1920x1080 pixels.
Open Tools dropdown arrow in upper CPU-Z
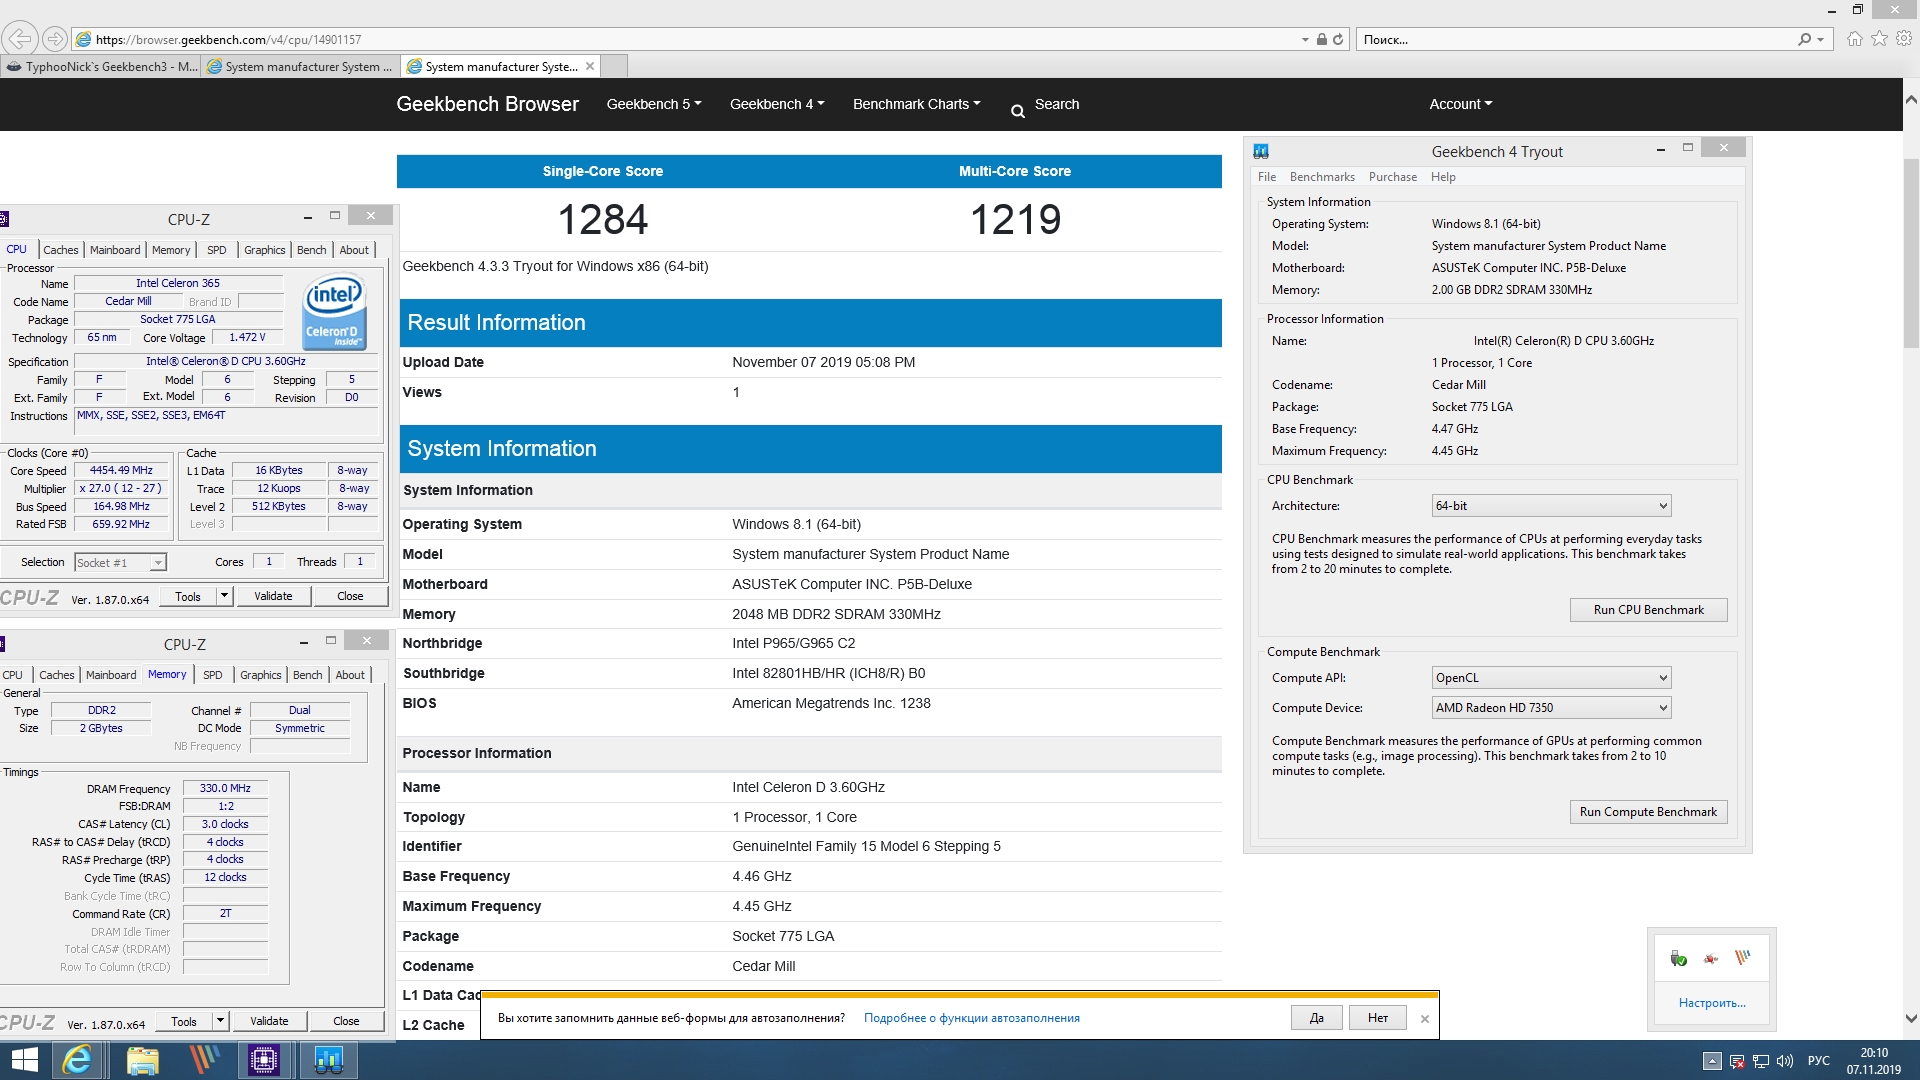[224, 596]
